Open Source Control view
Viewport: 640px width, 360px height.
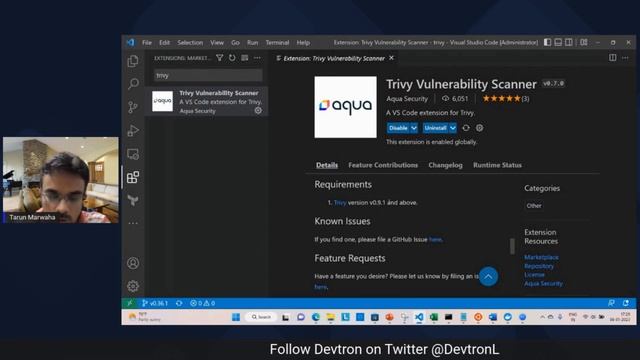(133, 107)
